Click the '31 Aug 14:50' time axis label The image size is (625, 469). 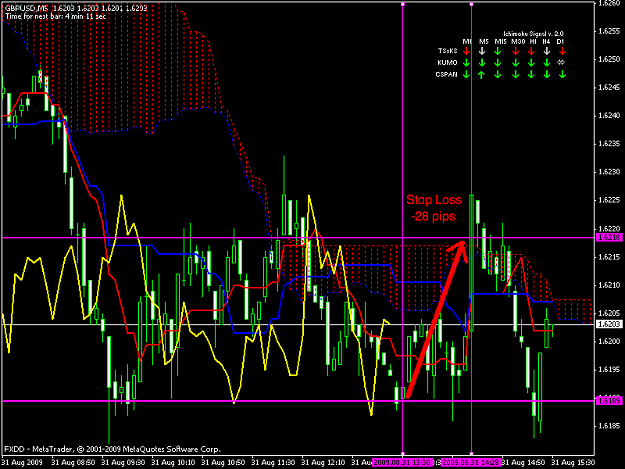point(523,462)
